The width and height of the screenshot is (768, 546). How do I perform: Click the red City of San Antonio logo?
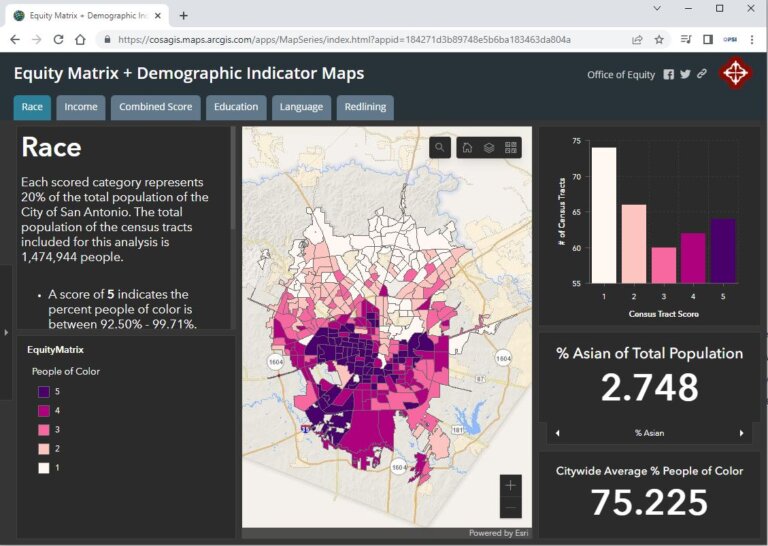(x=736, y=74)
